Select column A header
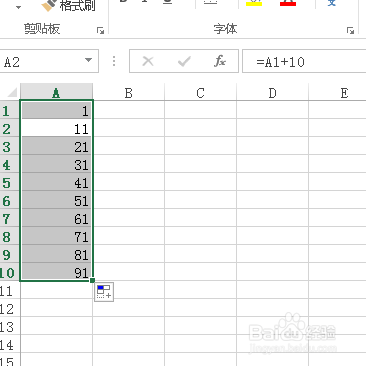Image resolution: width=366 pixels, height=366 pixels. [56, 92]
